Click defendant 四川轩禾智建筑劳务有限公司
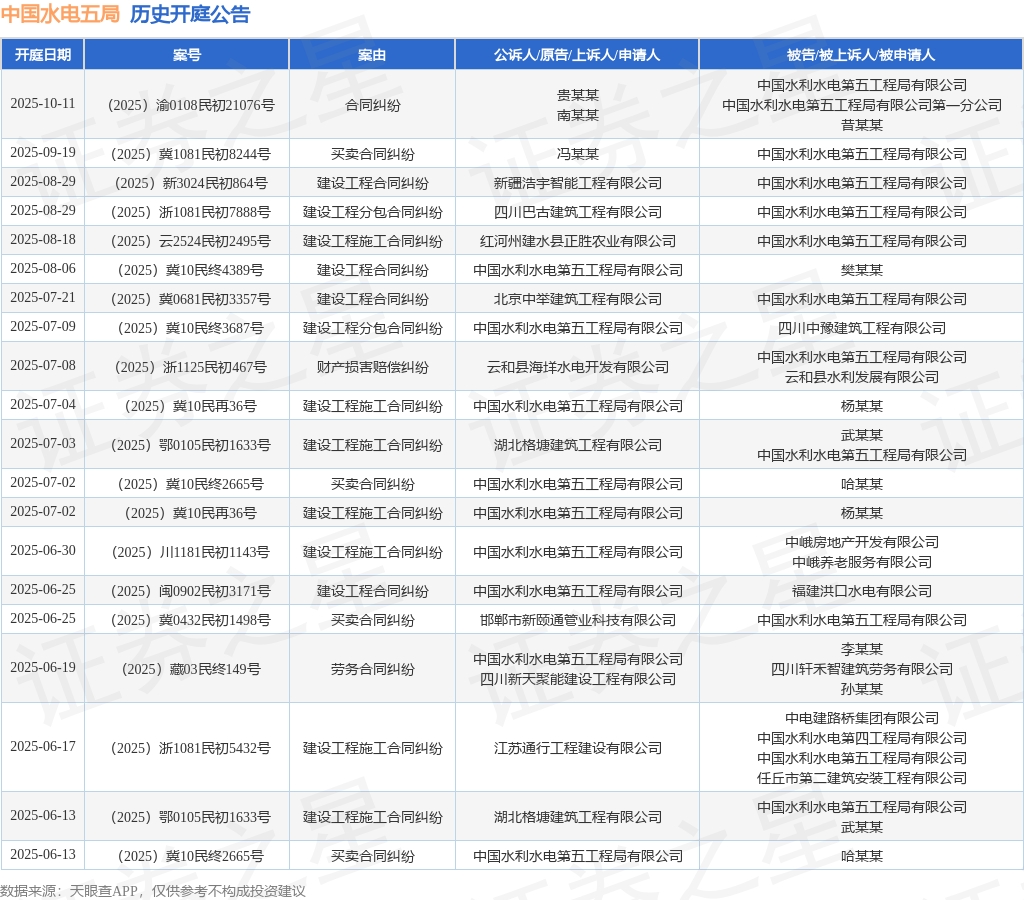The height and width of the screenshot is (900, 1024). tap(862, 669)
